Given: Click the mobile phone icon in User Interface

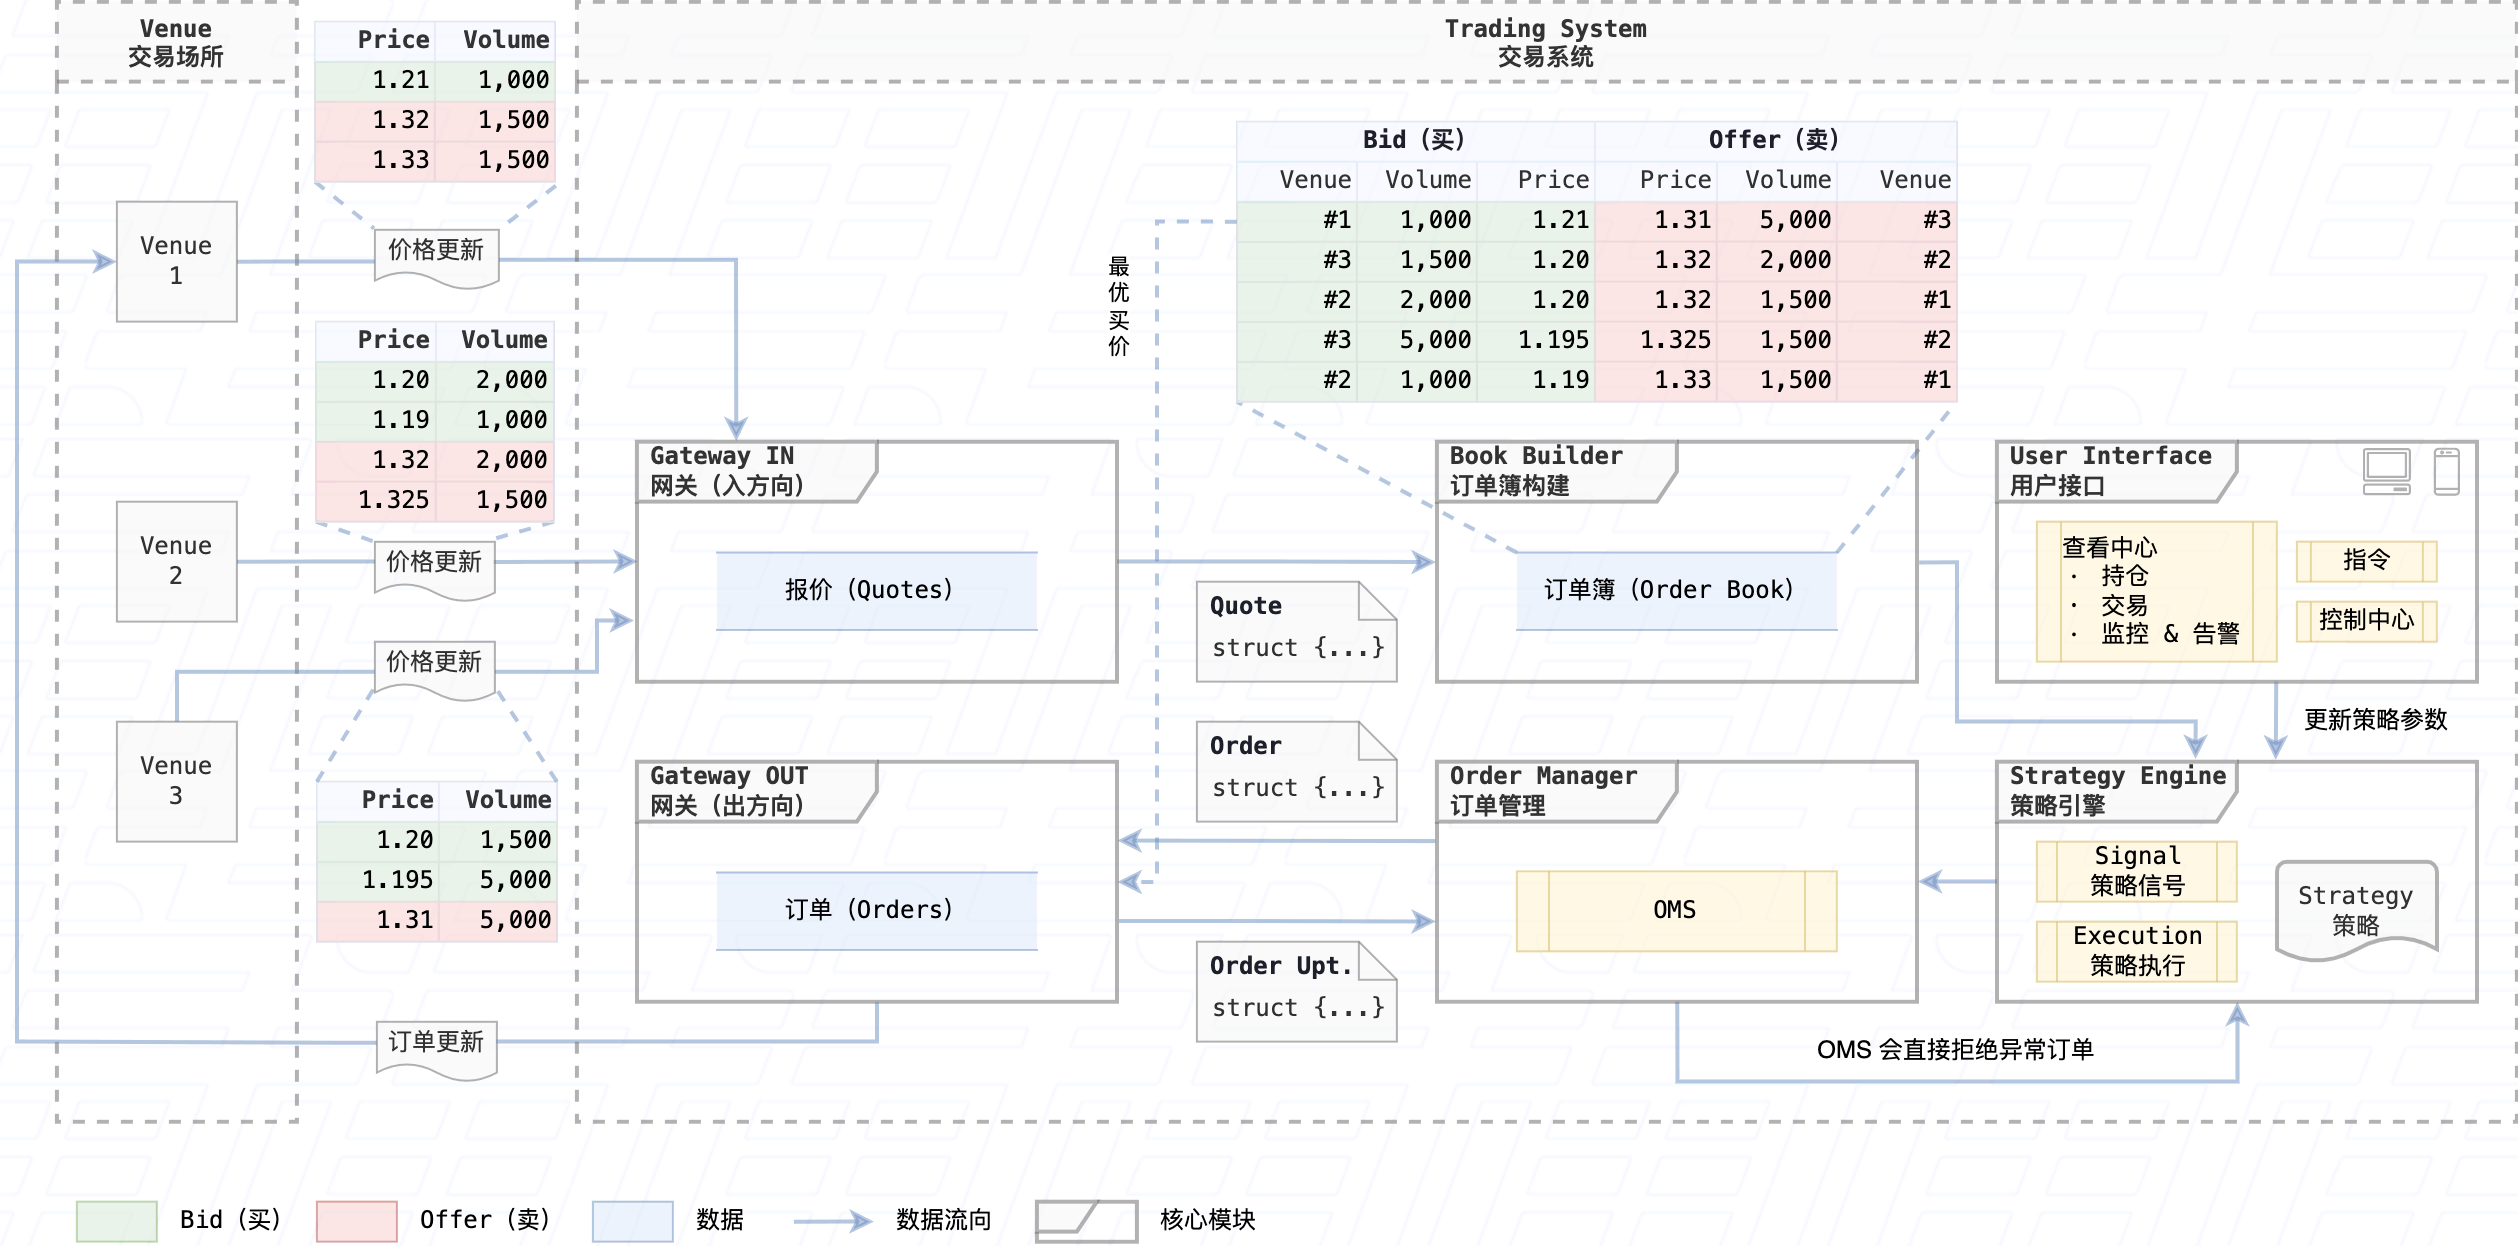Looking at the screenshot, I should (2446, 471).
